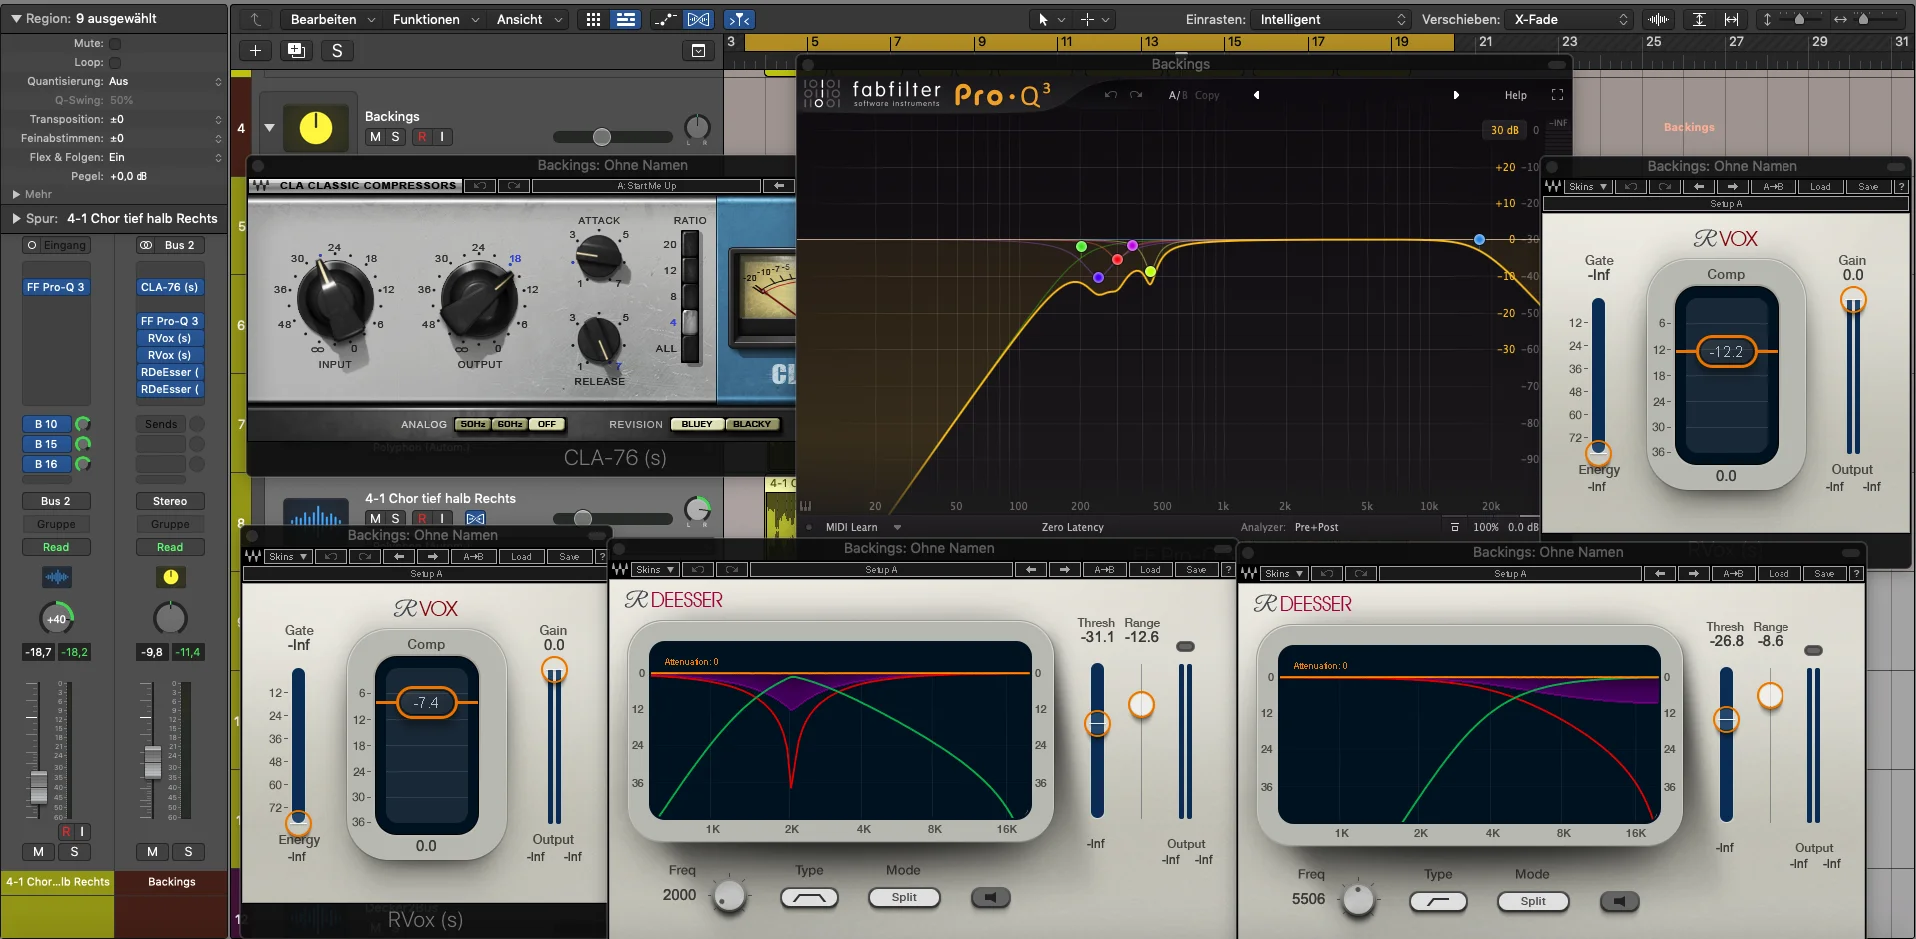Open the Stereo output slot
Image resolution: width=1916 pixels, height=939 pixels.
[170, 501]
